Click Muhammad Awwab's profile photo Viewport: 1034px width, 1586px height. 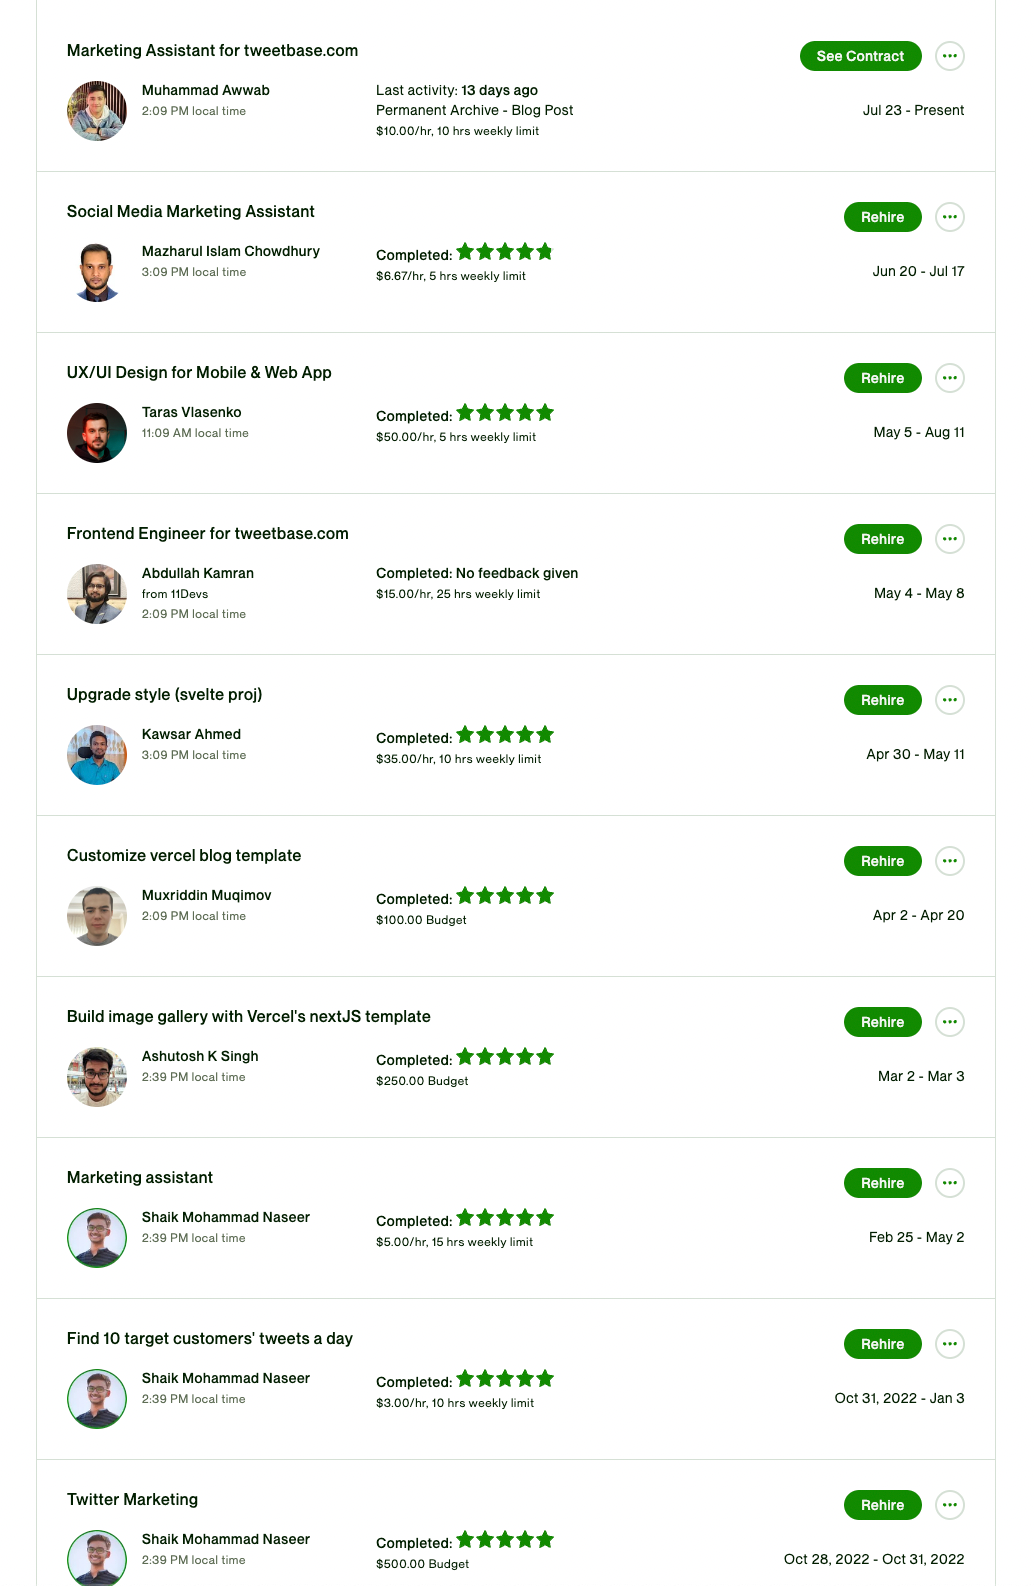tap(97, 111)
